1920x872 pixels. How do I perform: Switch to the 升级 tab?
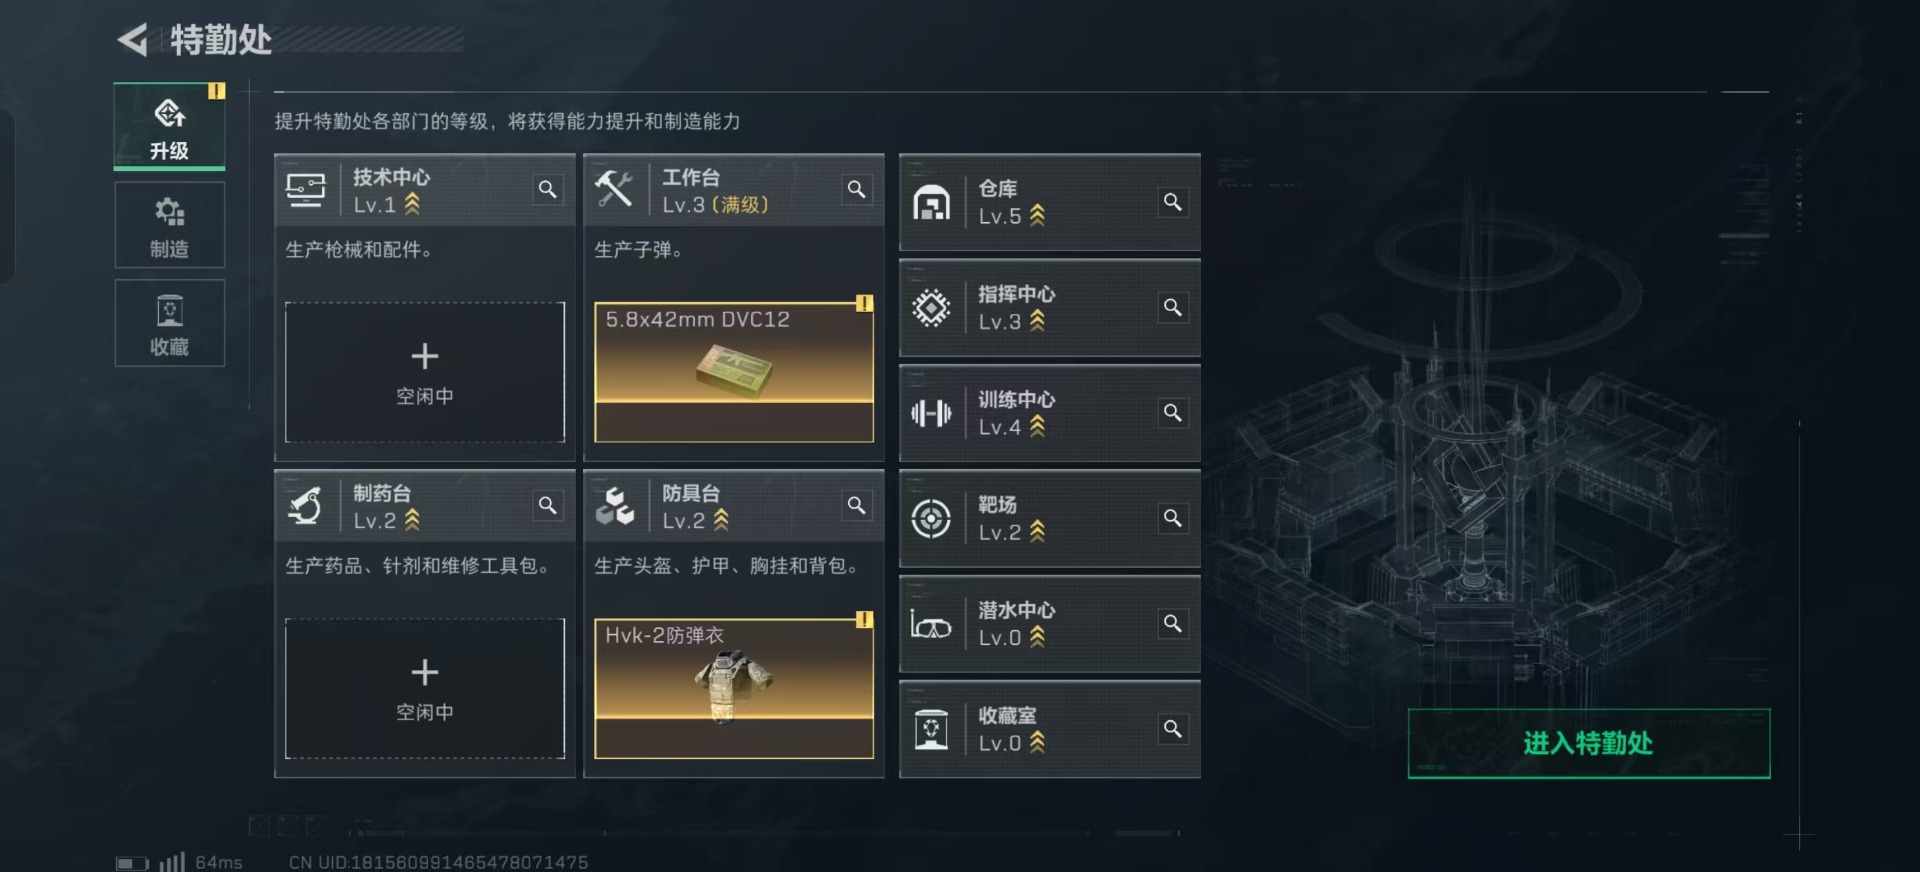click(169, 127)
